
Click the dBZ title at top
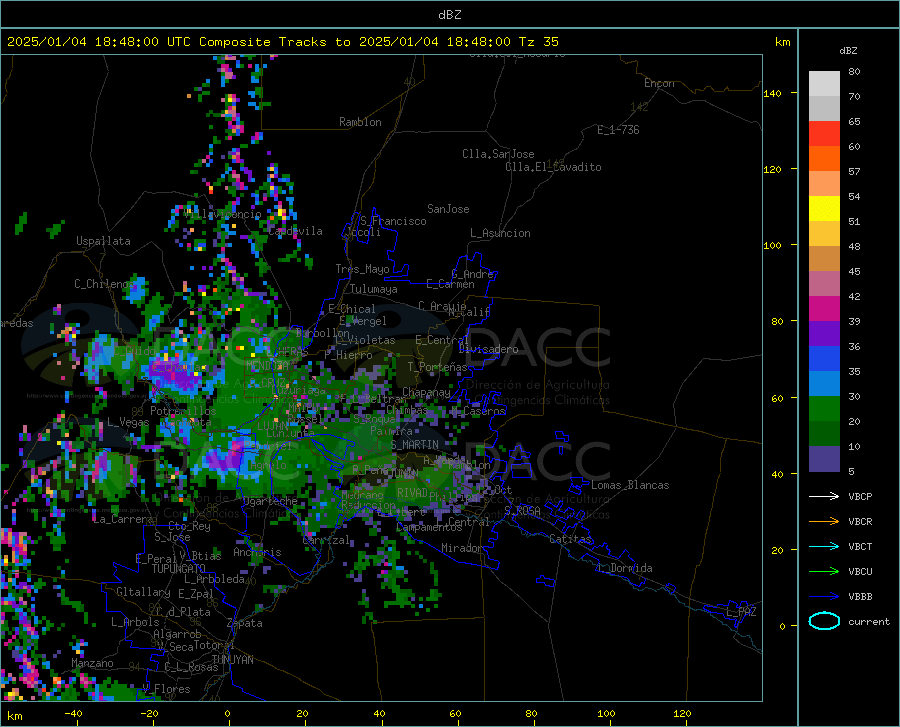pos(449,15)
